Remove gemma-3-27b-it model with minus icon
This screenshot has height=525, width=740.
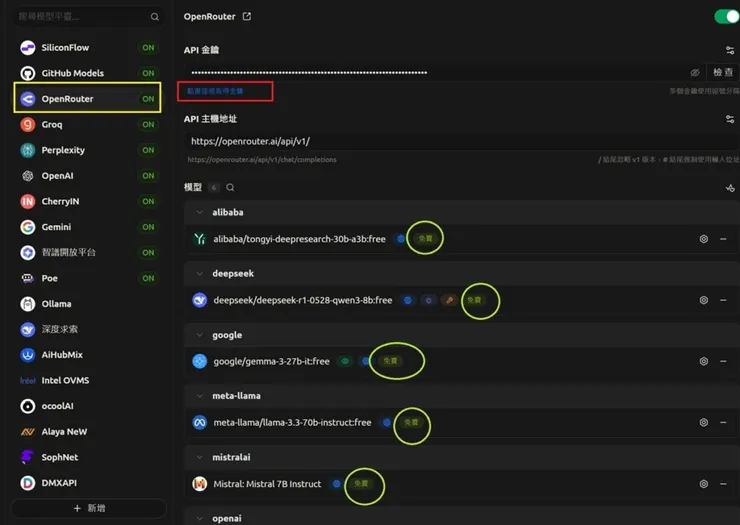(723, 361)
